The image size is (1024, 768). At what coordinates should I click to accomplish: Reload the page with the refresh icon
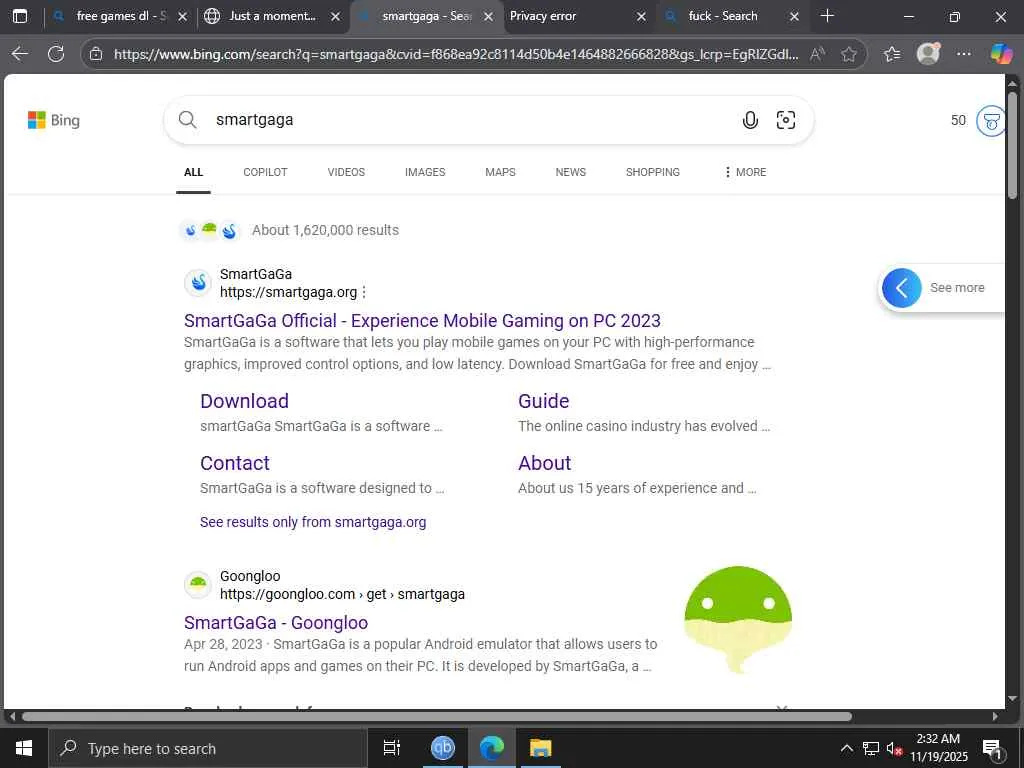tap(56, 54)
